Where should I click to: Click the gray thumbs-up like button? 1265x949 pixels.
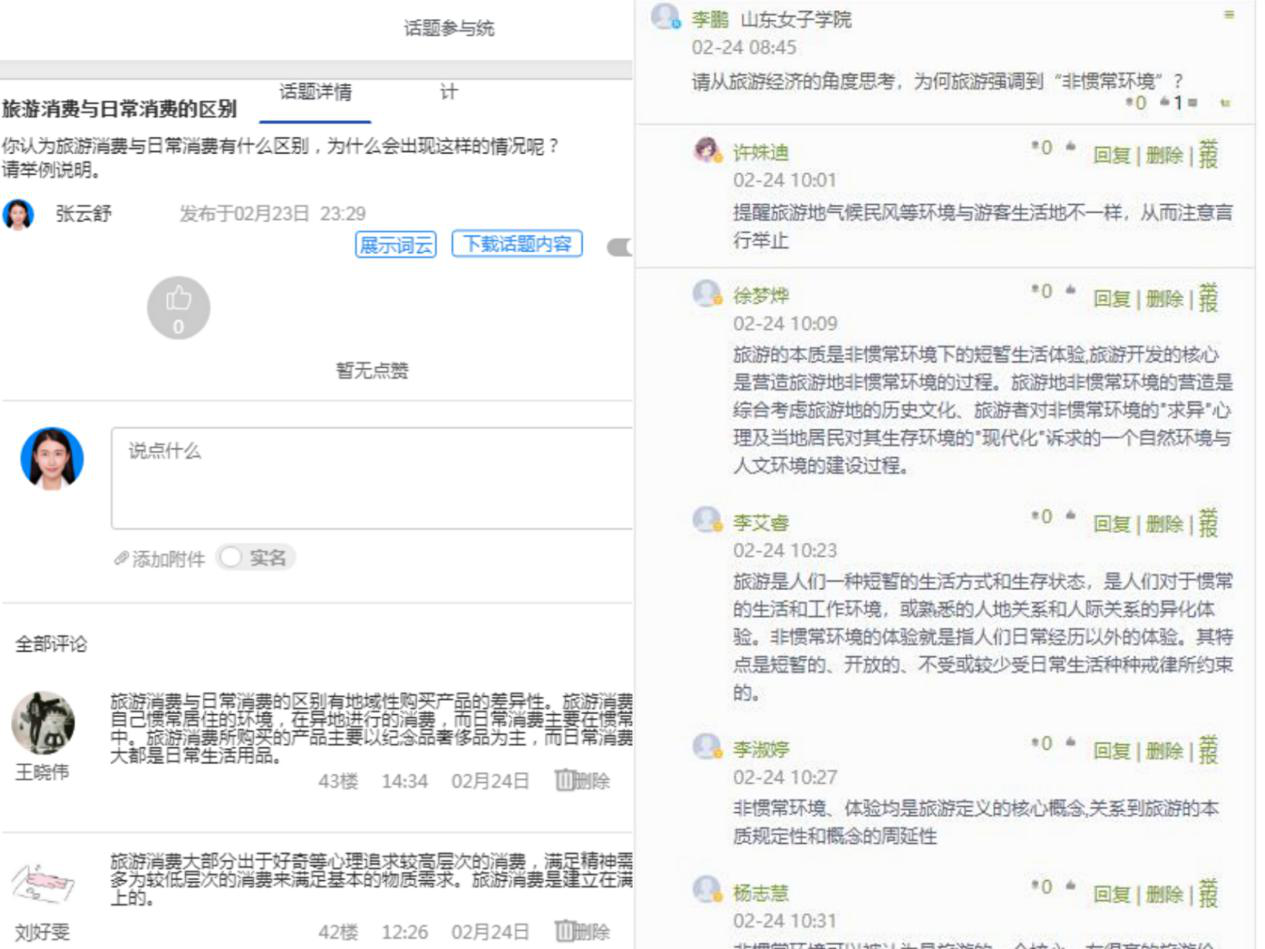(x=178, y=308)
